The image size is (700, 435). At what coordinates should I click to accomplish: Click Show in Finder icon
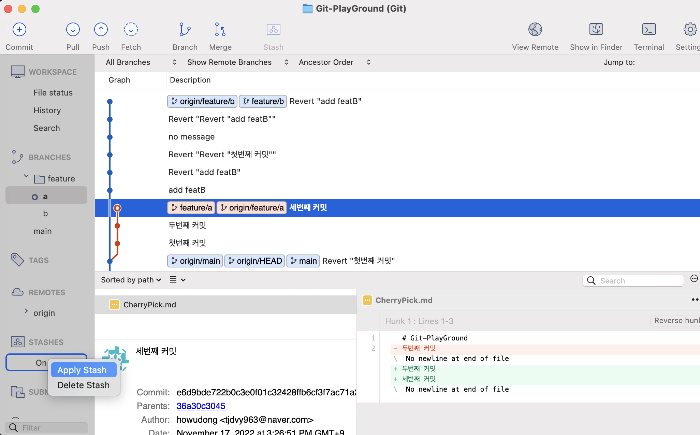click(x=596, y=29)
